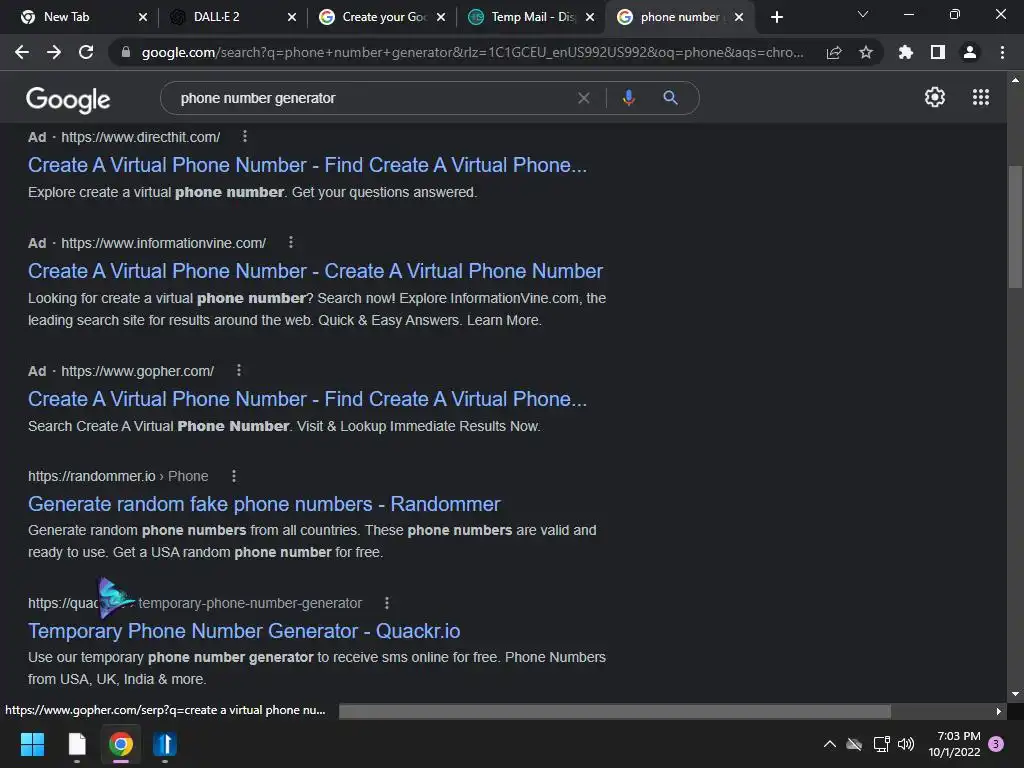Click the scroll right arrow
The image size is (1024, 768).
coord(999,711)
